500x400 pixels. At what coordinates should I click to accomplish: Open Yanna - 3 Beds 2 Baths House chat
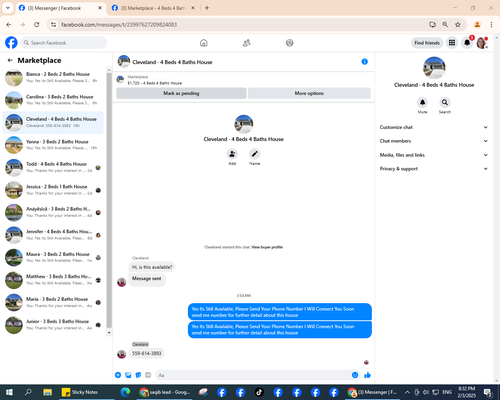[x=53, y=145]
